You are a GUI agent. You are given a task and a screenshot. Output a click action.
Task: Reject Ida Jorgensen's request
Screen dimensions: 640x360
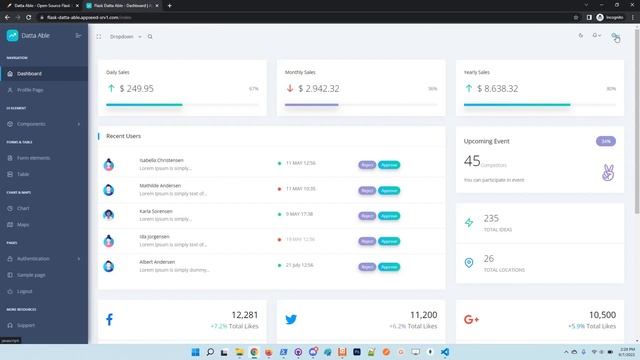pos(367,241)
